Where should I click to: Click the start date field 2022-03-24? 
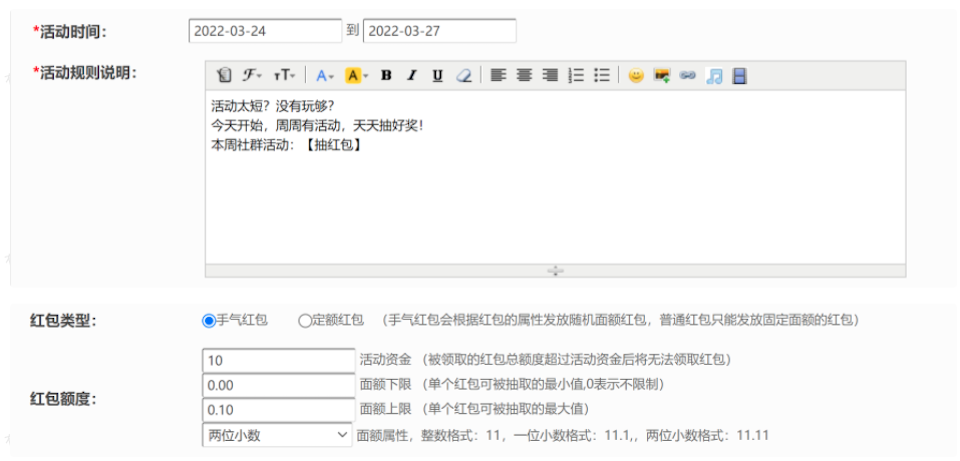coord(265,31)
